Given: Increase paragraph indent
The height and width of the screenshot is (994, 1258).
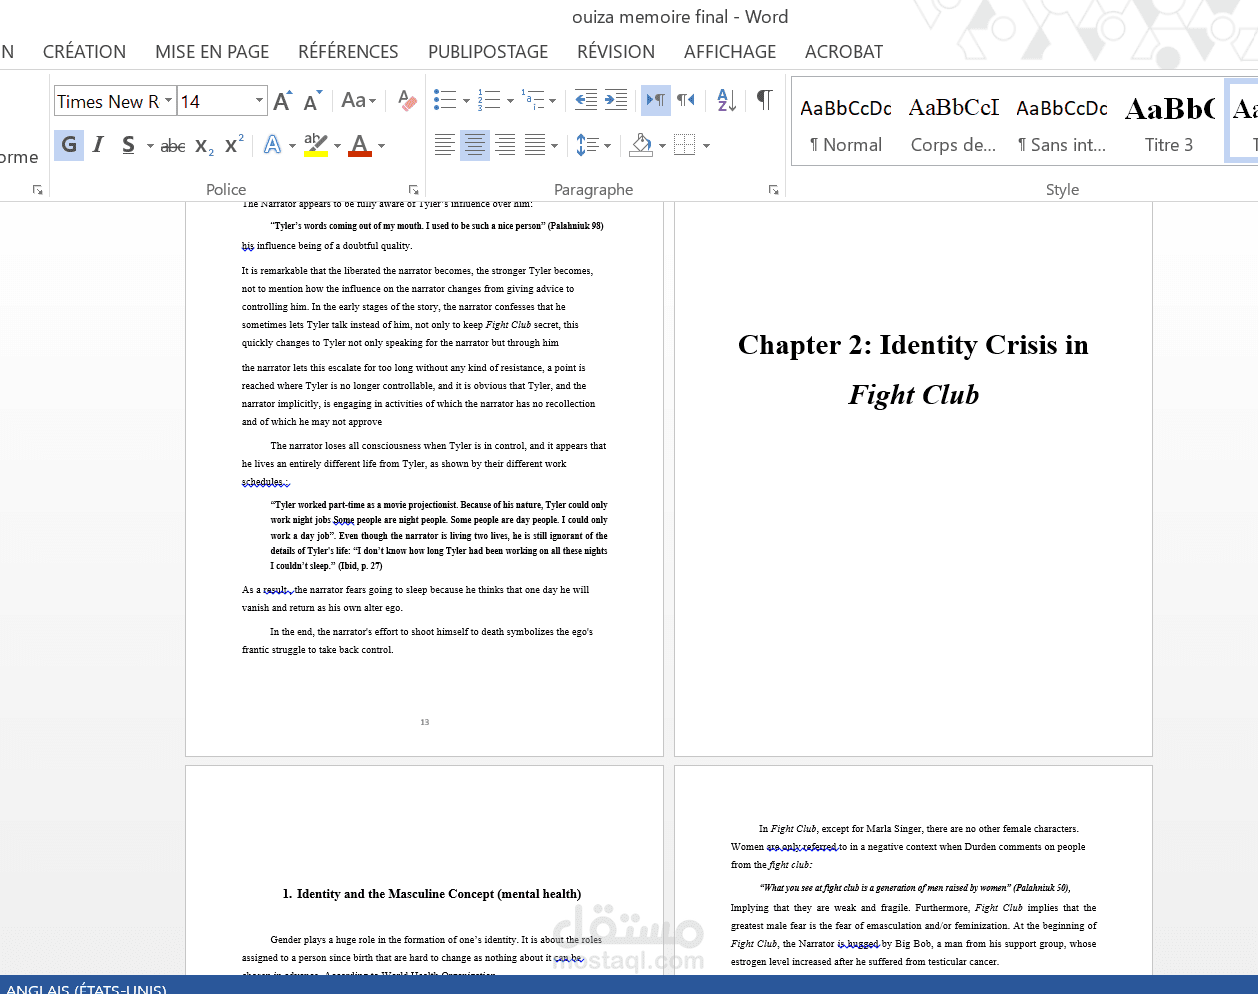Looking at the screenshot, I should click(616, 100).
